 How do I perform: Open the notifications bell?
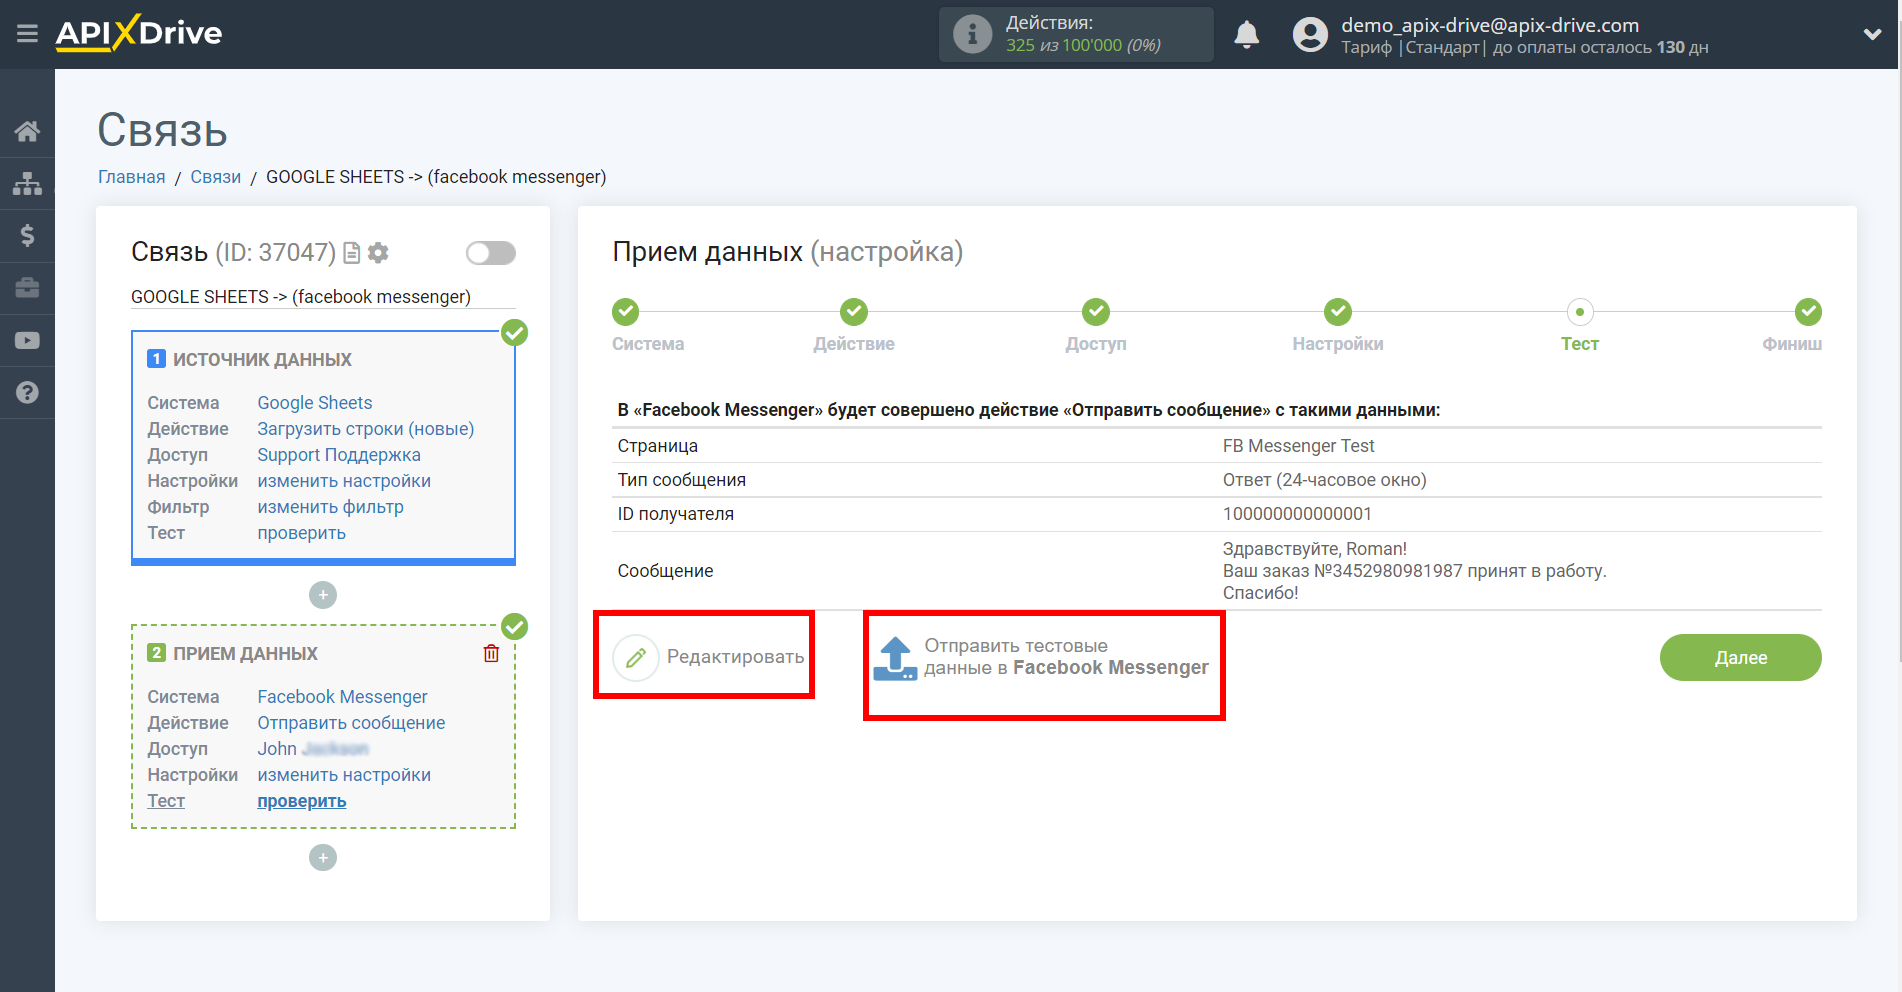pyautogui.click(x=1246, y=35)
